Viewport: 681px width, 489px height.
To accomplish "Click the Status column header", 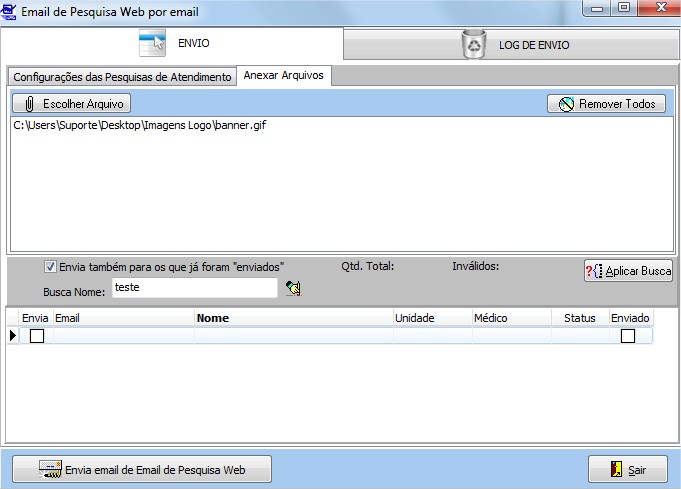I will (x=580, y=318).
